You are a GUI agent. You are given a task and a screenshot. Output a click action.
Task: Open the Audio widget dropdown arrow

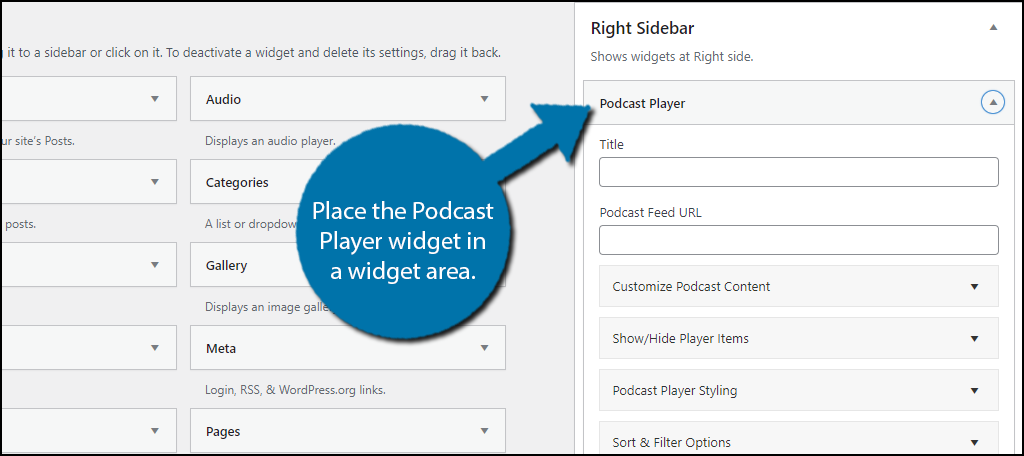pos(484,99)
